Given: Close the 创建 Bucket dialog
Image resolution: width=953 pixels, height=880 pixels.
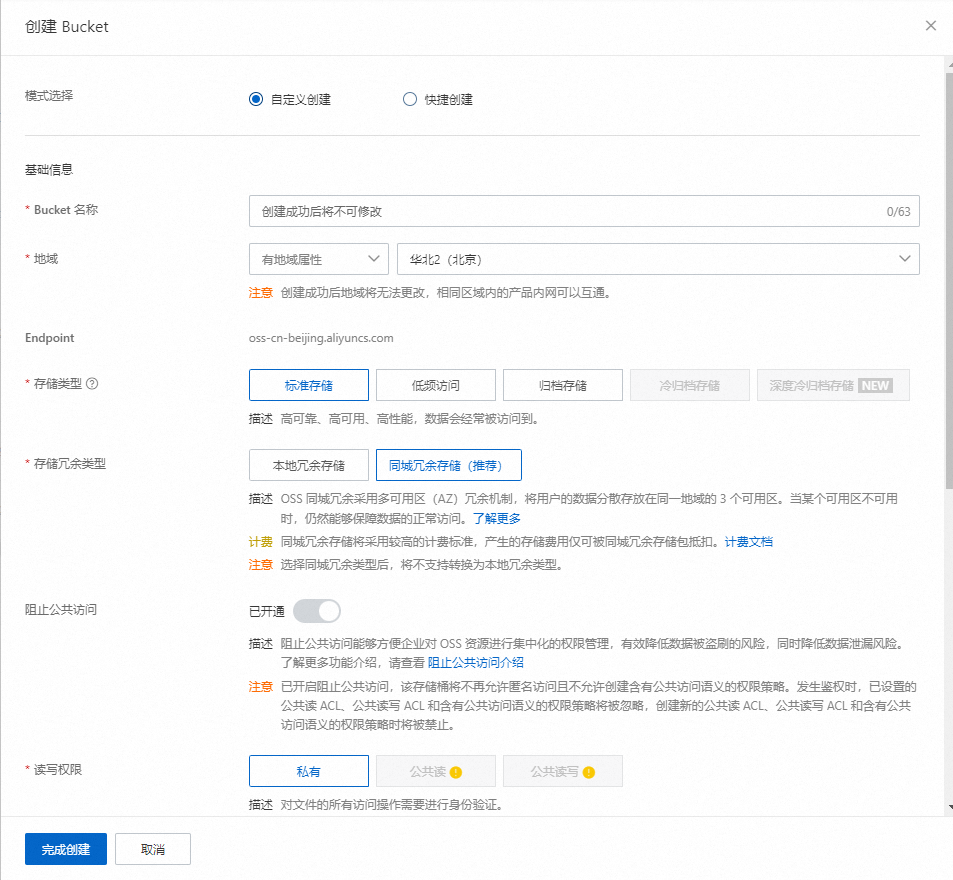Looking at the screenshot, I should point(931,26).
